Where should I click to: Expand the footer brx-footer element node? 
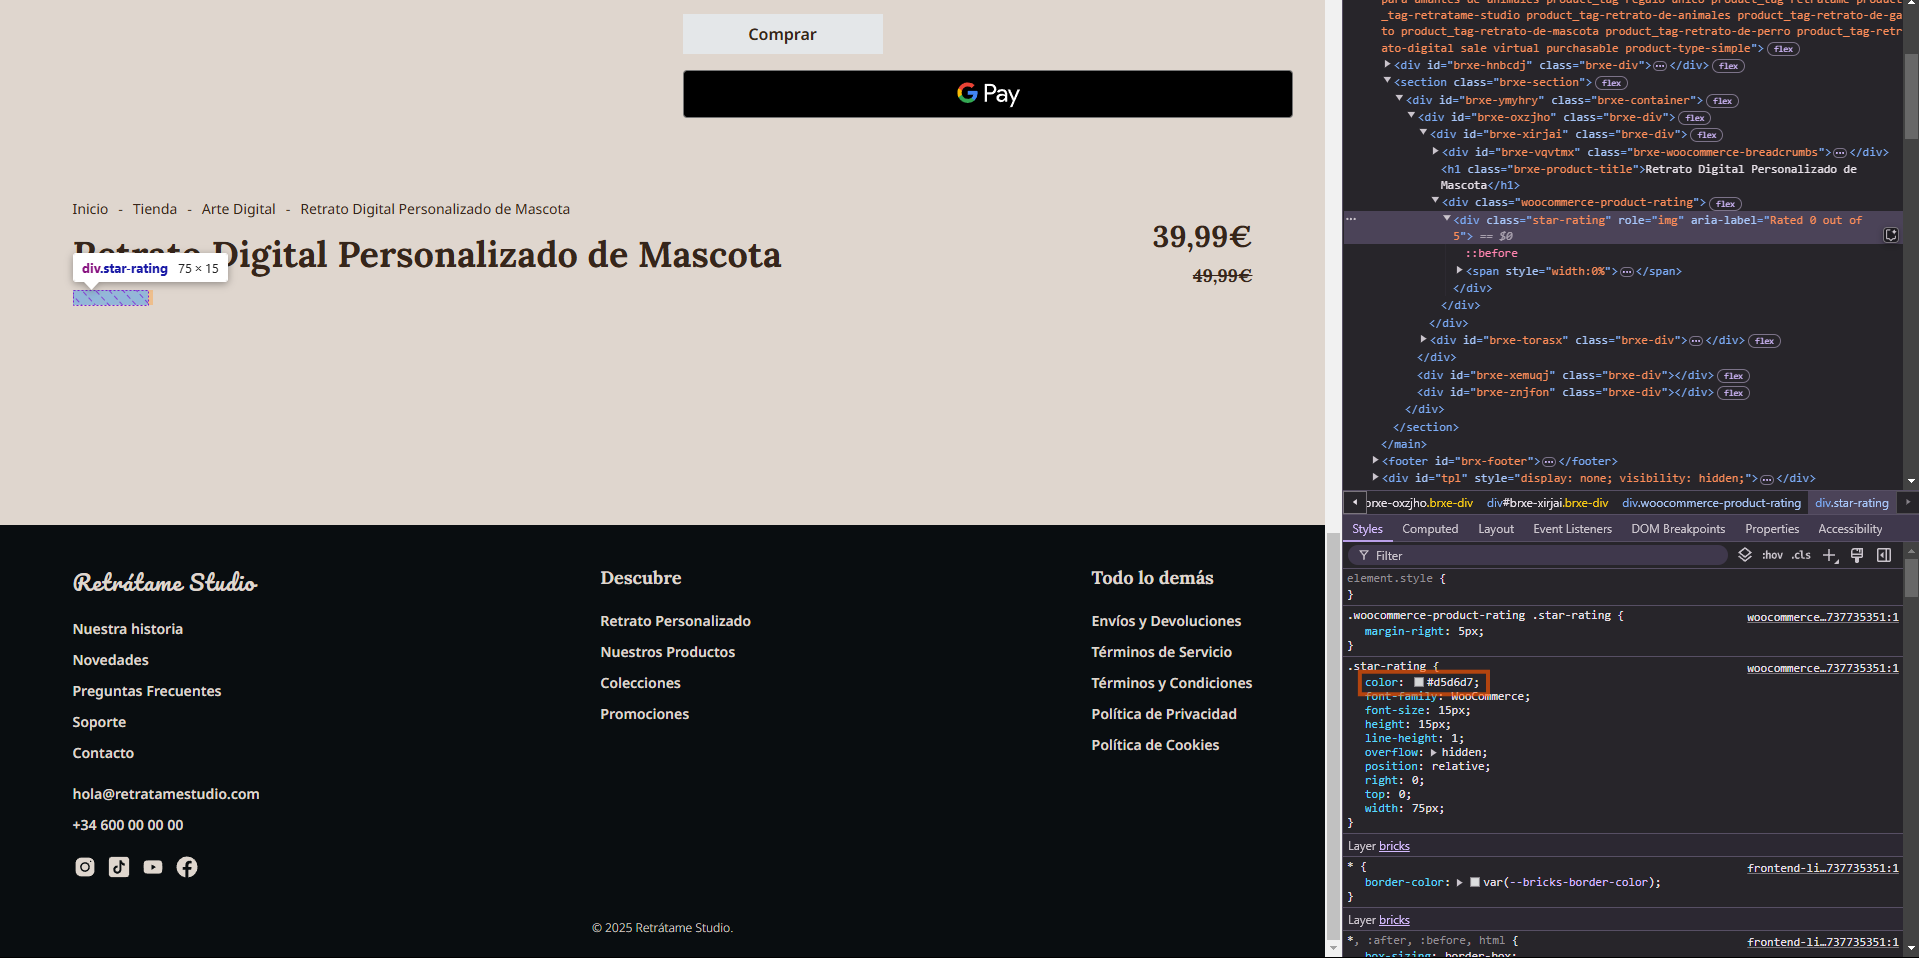click(1376, 461)
